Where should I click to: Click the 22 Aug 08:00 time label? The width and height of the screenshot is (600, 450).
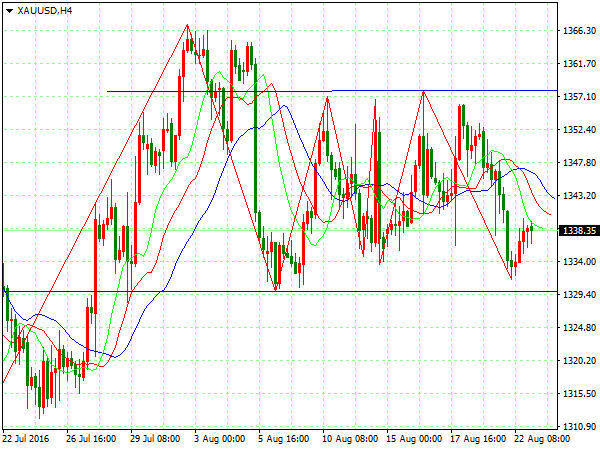click(542, 439)
